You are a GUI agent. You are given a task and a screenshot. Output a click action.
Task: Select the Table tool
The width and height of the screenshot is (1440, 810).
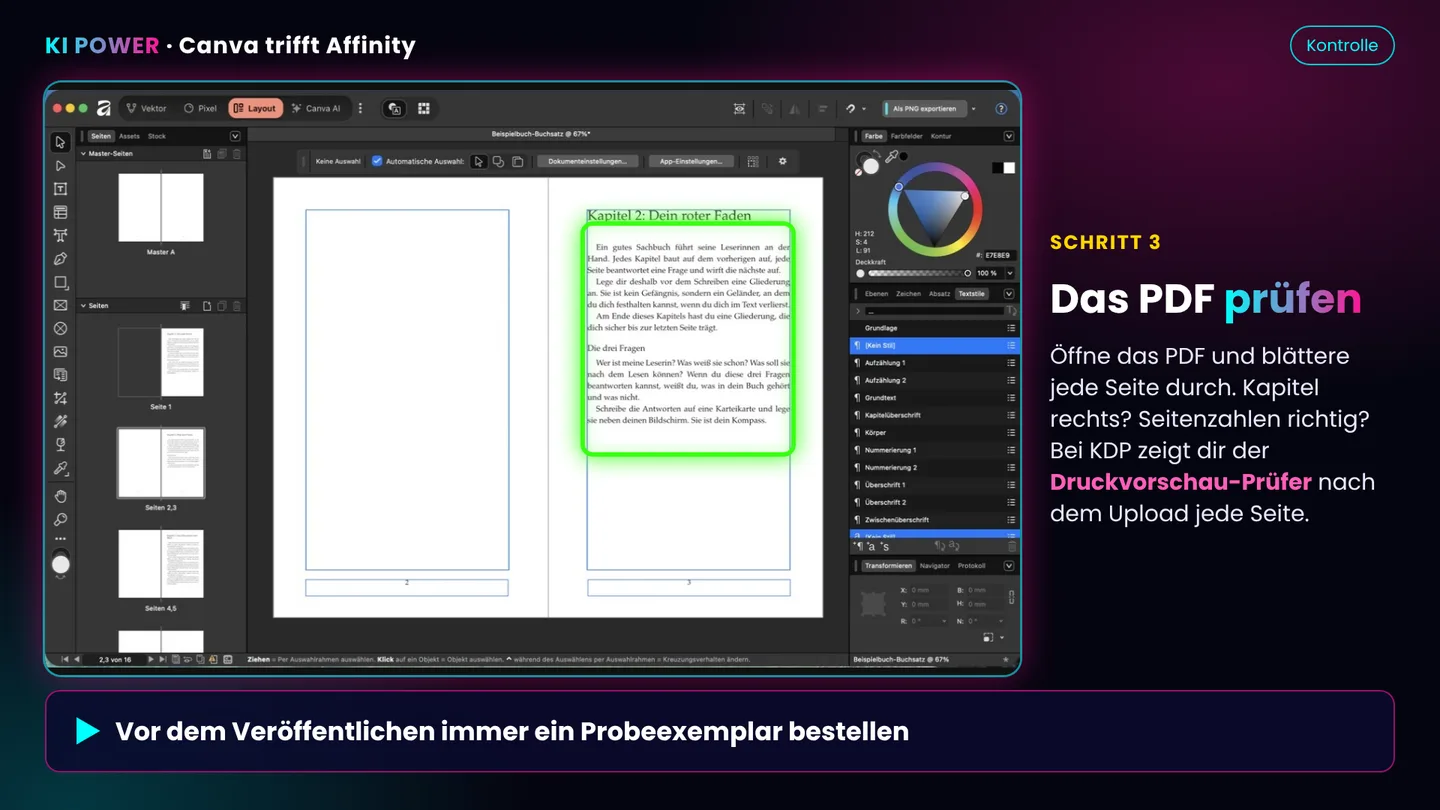point(61,212)
